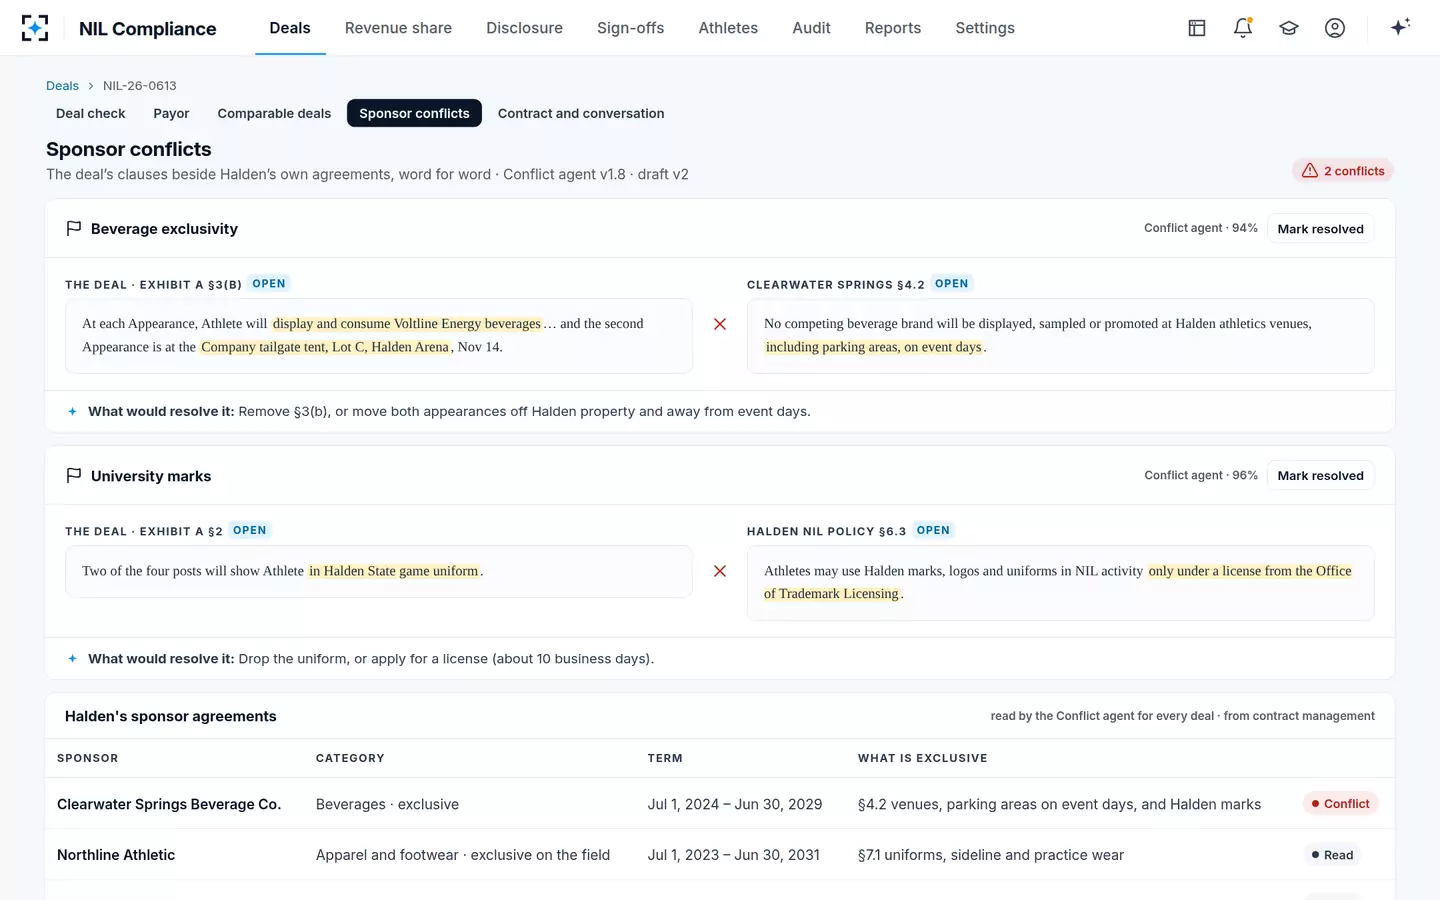1440x900 pixels.
Task: Click the flag icon beside Beverage exclusivity
Action: [73, 228]
